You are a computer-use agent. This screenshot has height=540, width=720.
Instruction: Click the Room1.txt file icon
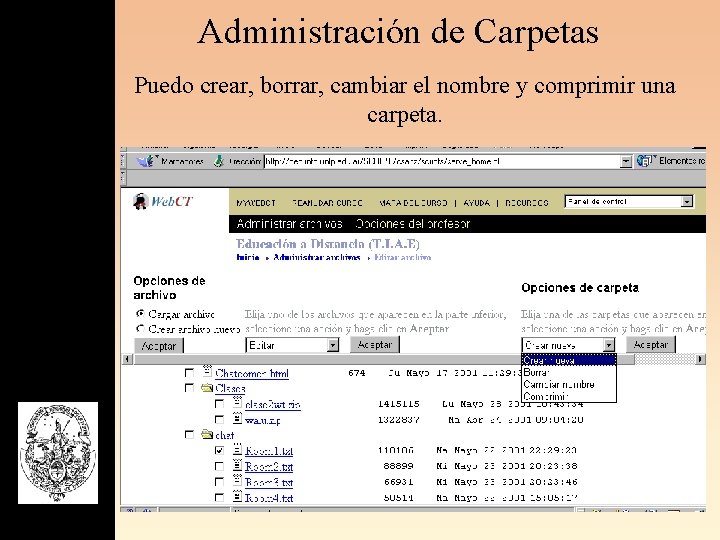[x=237, y=449]
